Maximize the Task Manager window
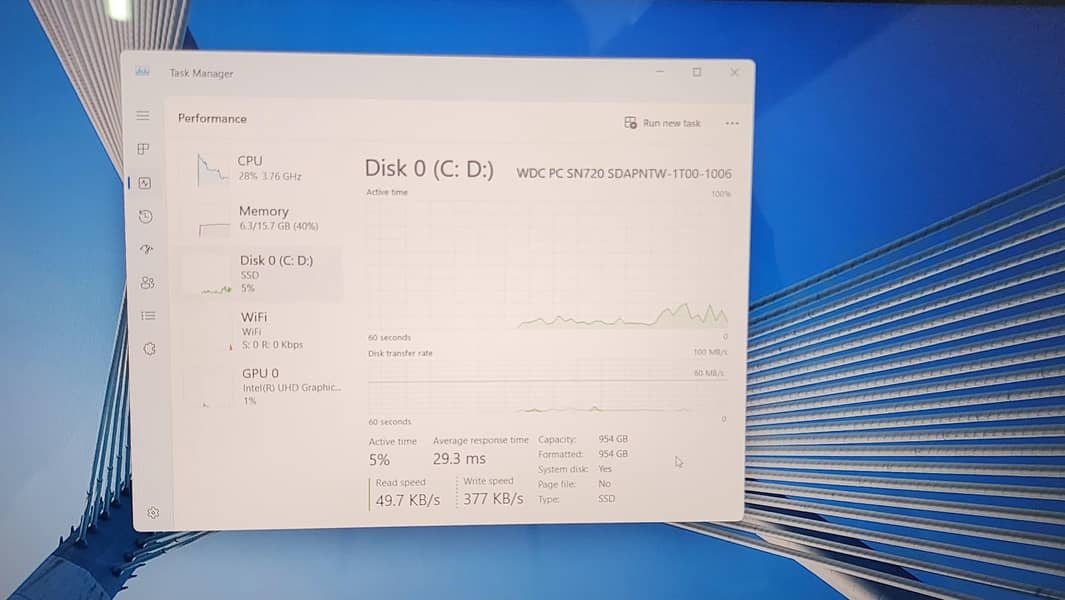The height and width of the screenshot is (600, 1065). 697,72
